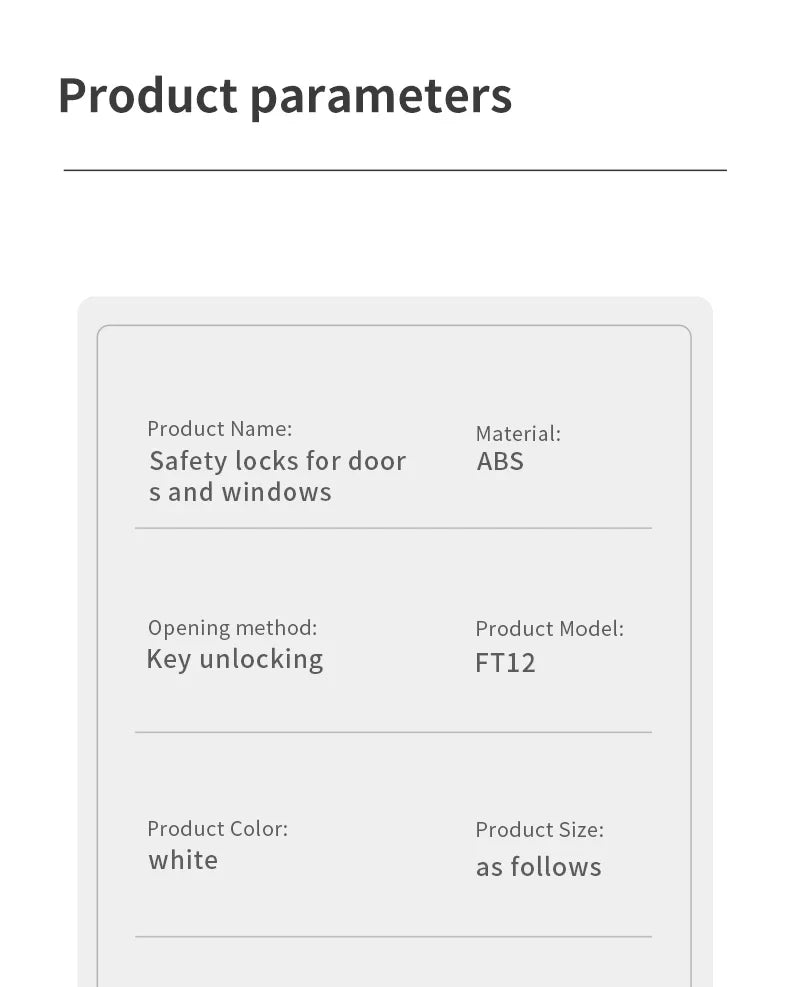The width and height of the screenshot is (790, 987).
Task: Click the "white" color value
Action: point(183,861)
